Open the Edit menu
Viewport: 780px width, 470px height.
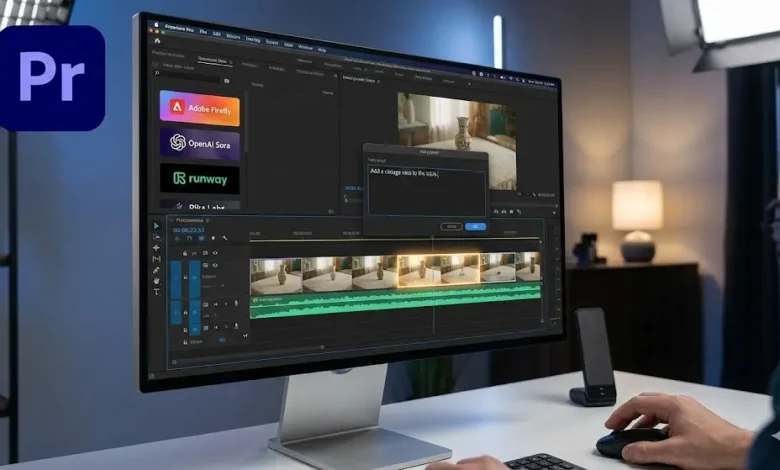point(217,33)
